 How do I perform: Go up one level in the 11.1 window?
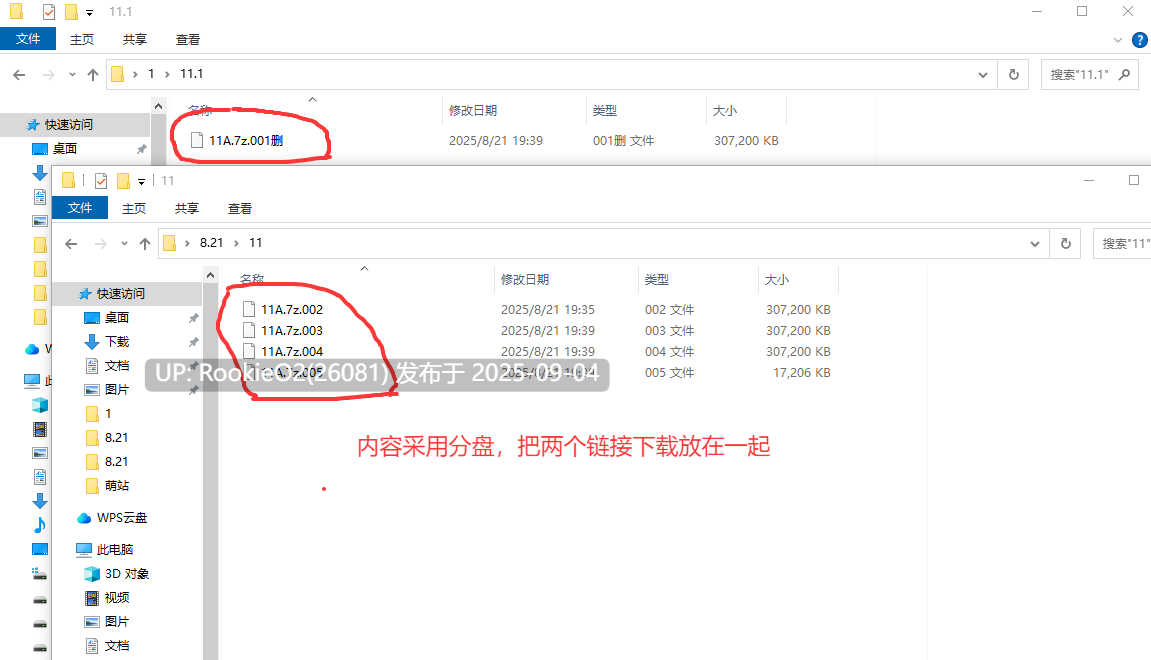pos(92,74)
